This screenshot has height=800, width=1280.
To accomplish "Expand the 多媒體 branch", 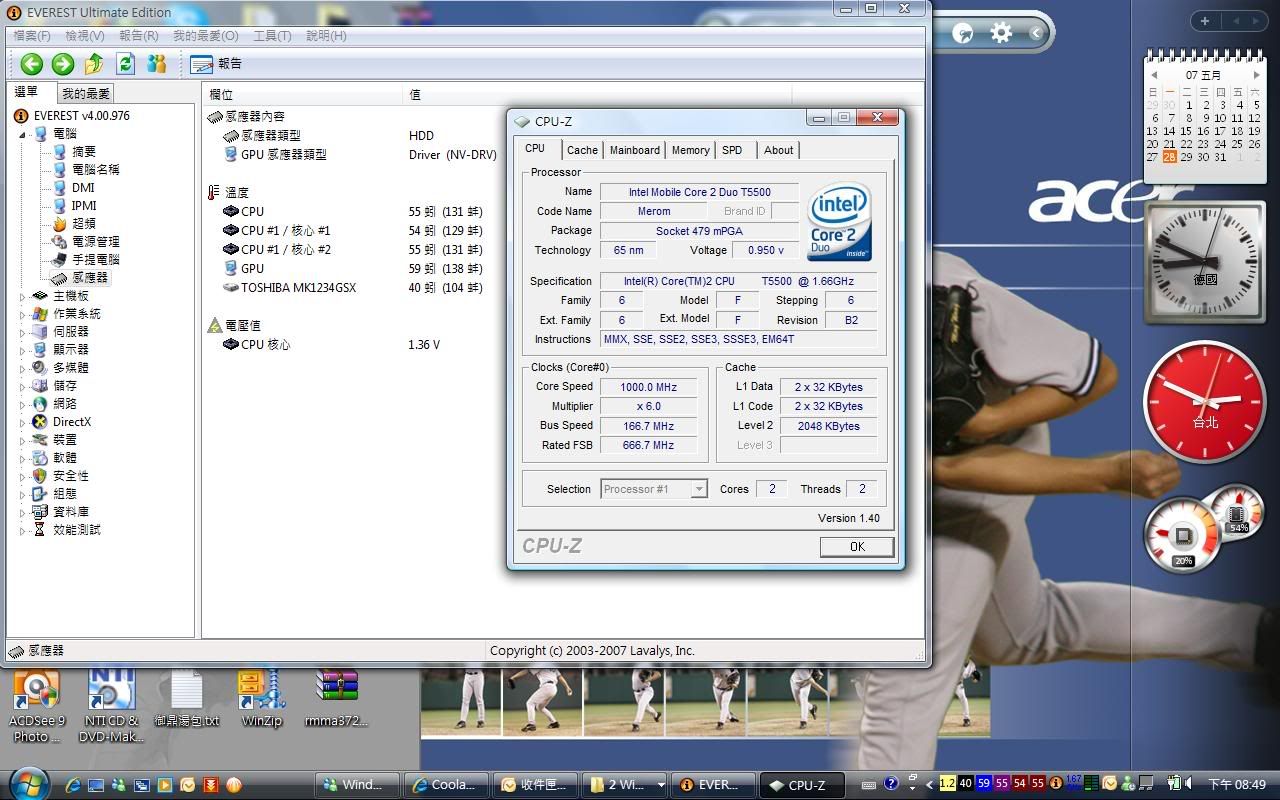I will (x=22, y=368).
